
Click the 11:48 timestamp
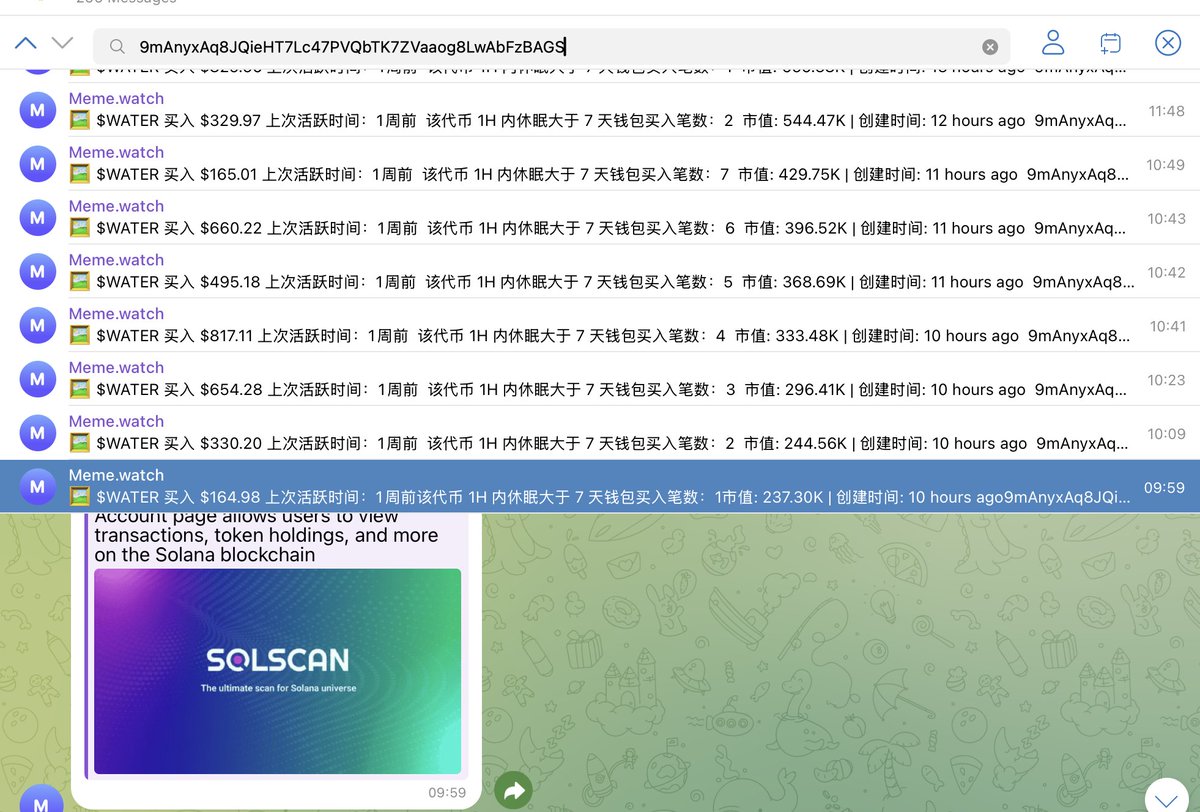pos(1166,111)
